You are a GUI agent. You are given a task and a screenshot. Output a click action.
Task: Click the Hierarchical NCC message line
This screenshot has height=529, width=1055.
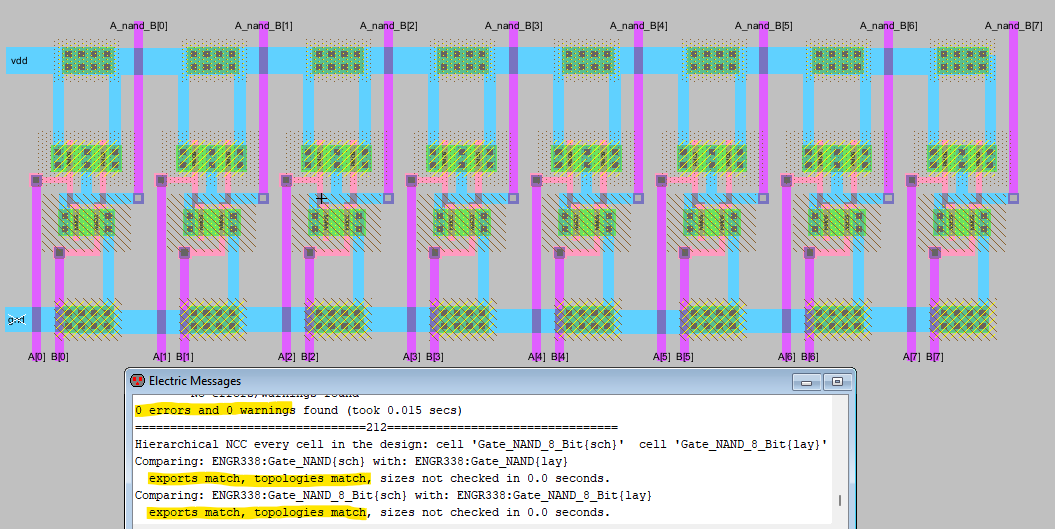click(480, 443)
